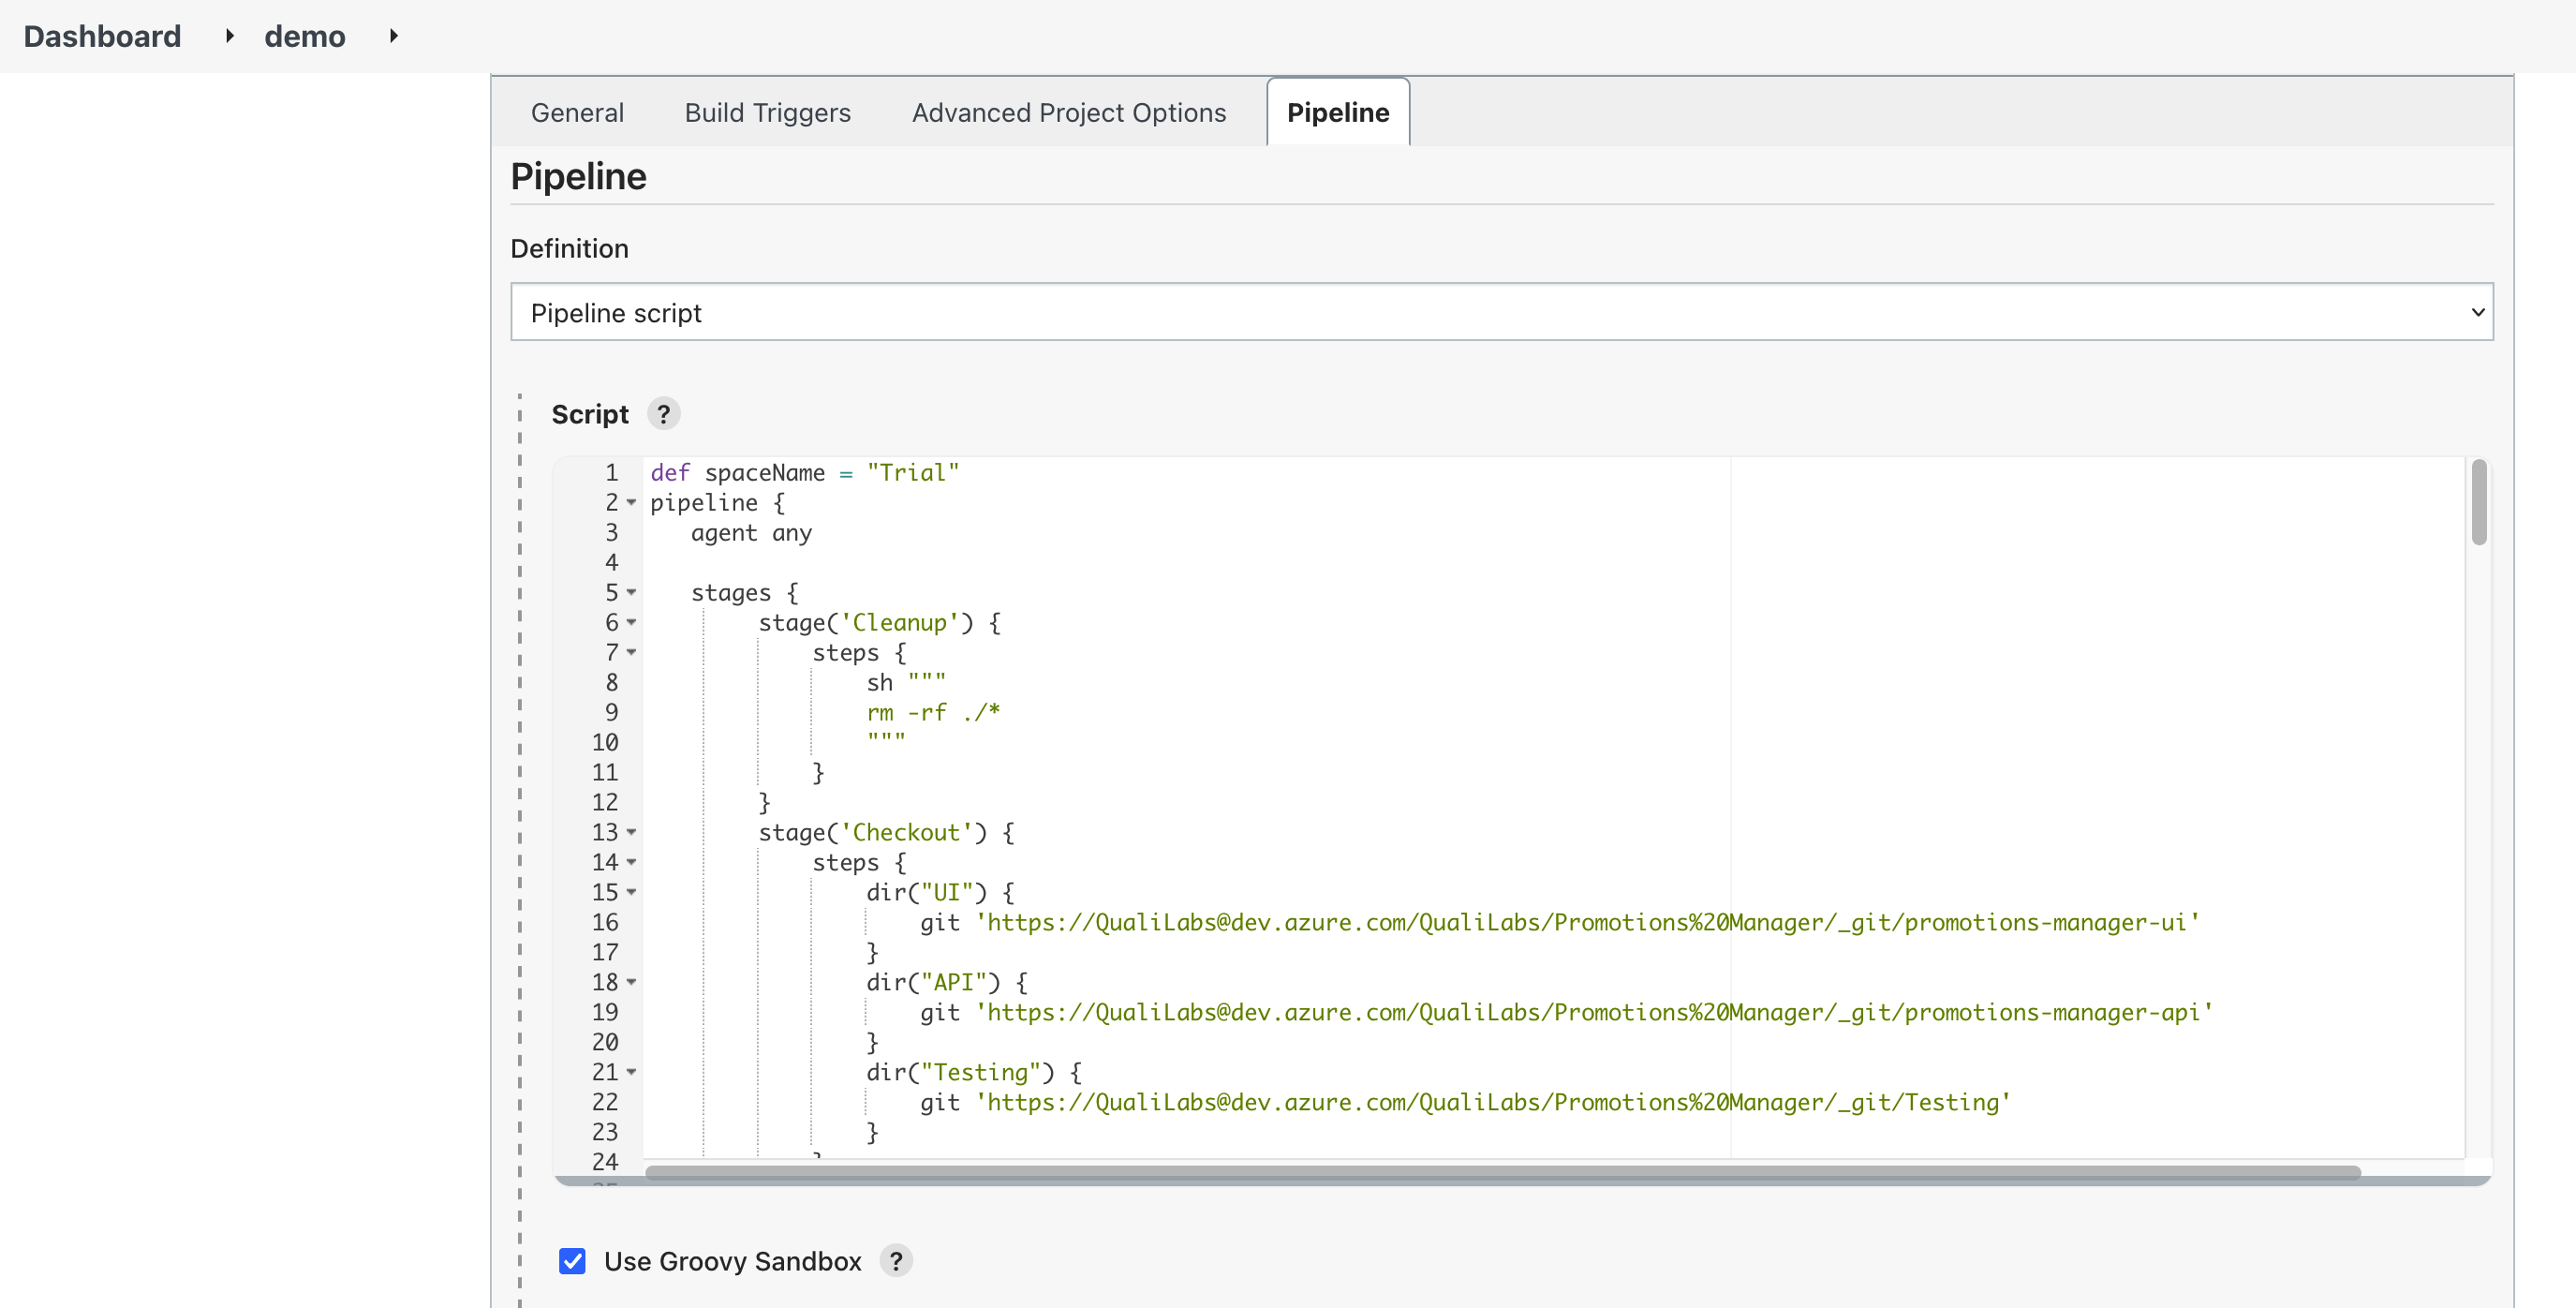This screenshot has height=1308, width=2576.
Task: Collapse the dir Testing fold on line 21
Action: (x=631, y=1072)
